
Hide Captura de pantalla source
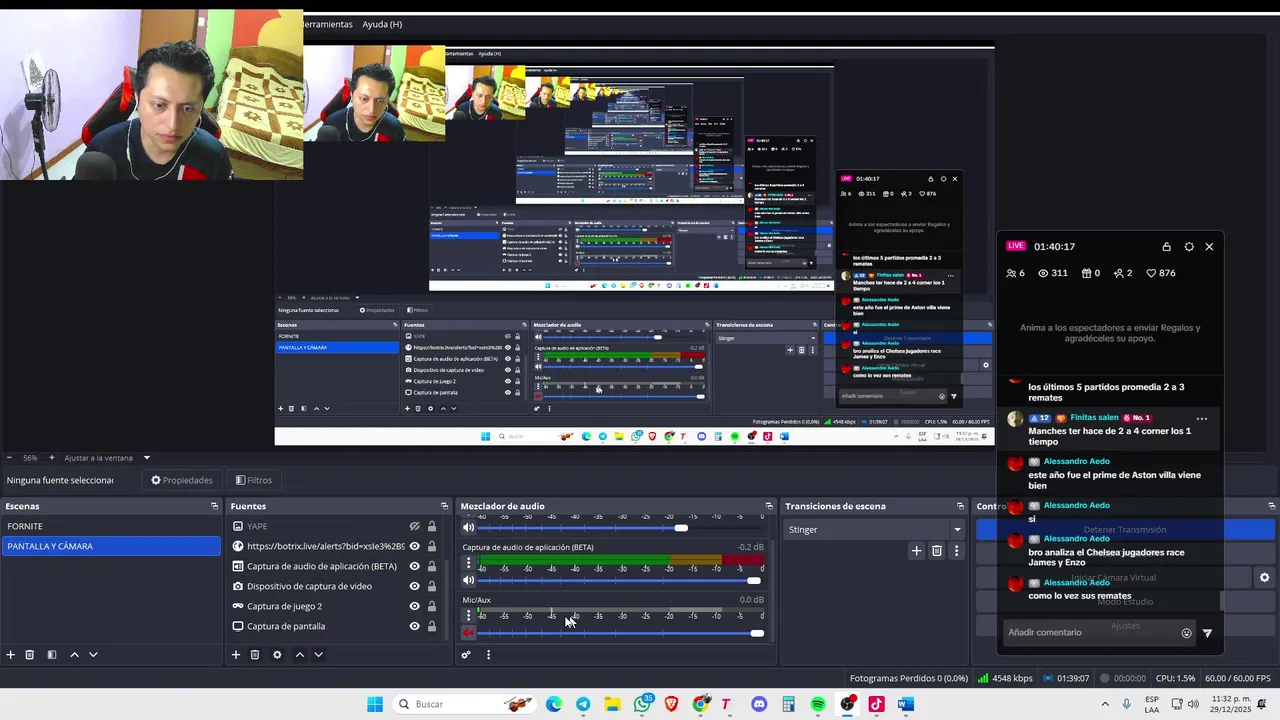(414, 626)
